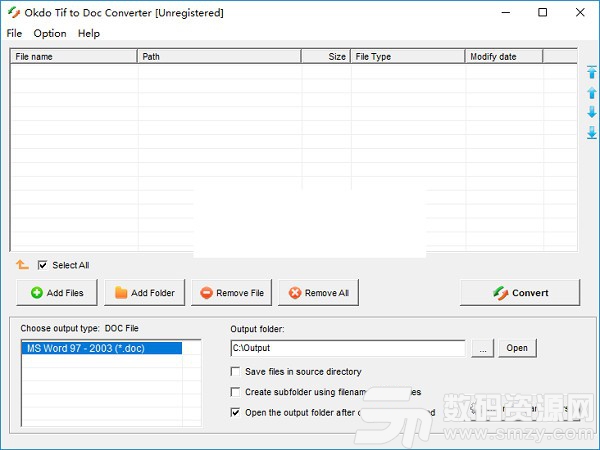Enable Save files in source directory

point(235,372)
